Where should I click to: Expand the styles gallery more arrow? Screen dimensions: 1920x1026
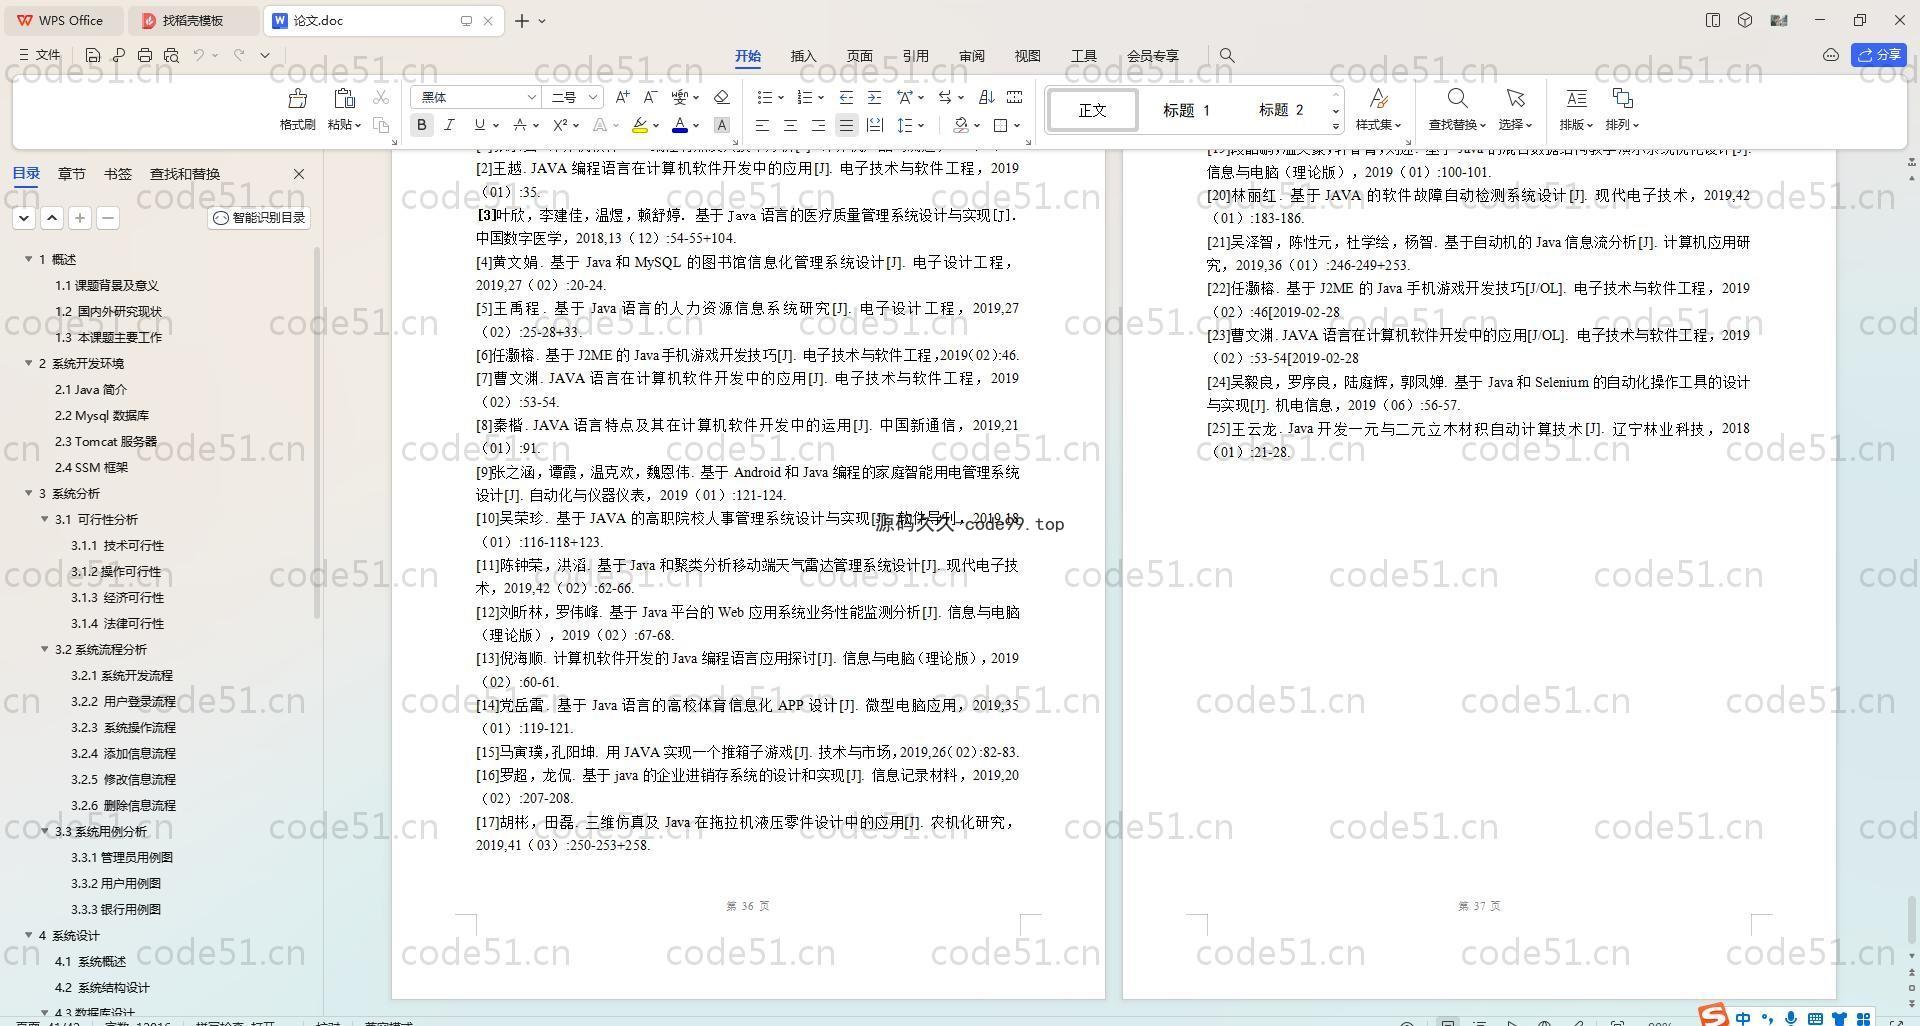[1336, 126]
